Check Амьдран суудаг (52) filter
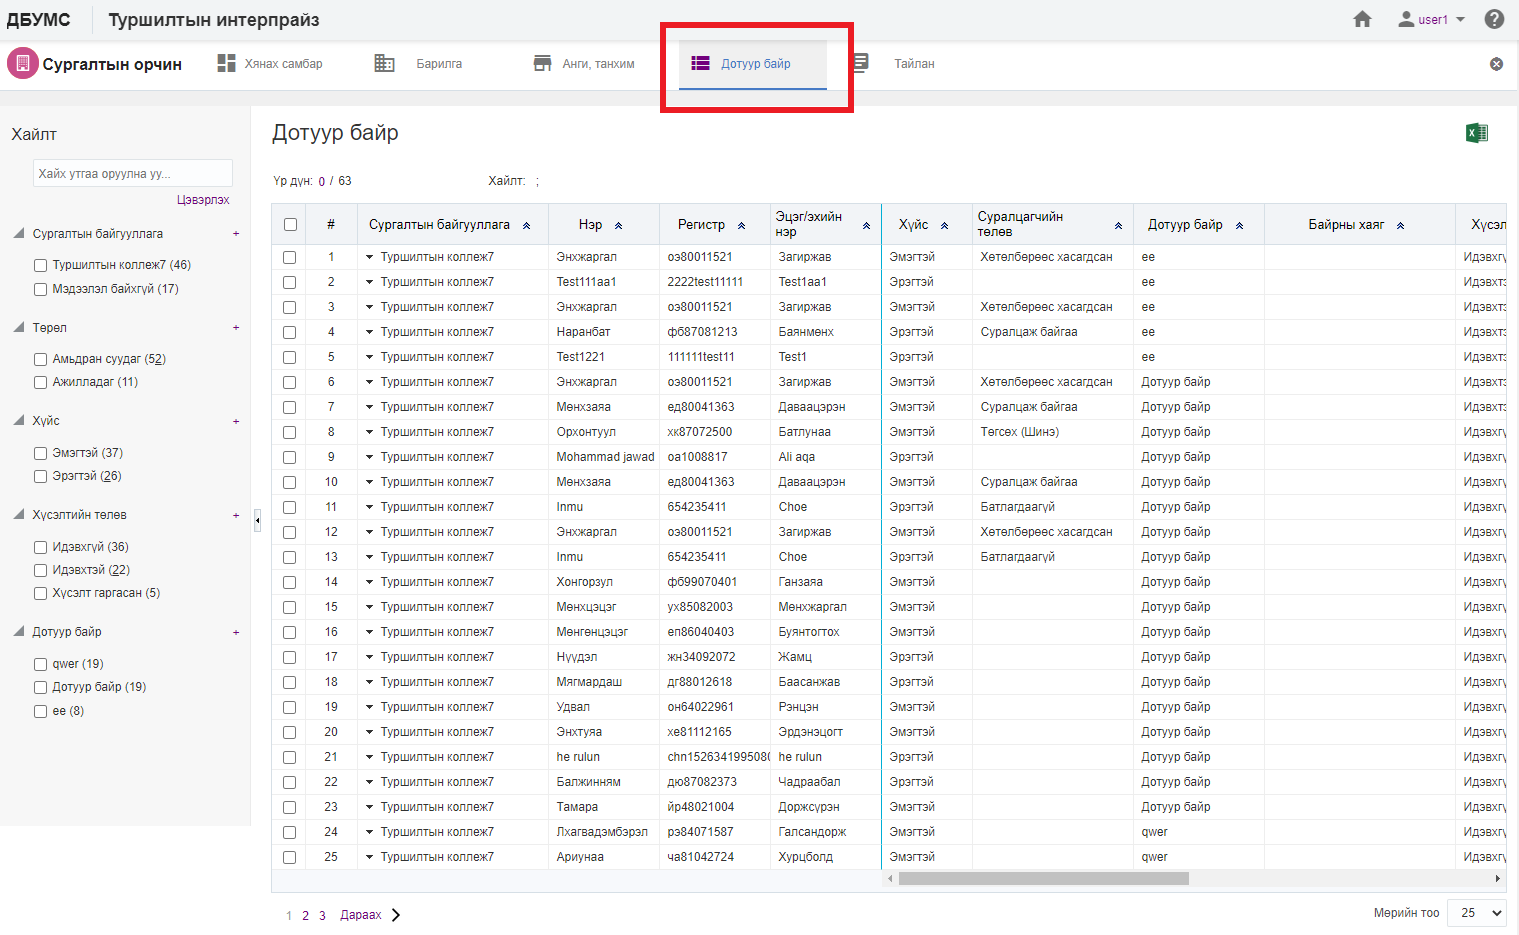Viewport: 1519px width, 935px height. [x=41, y=360]
